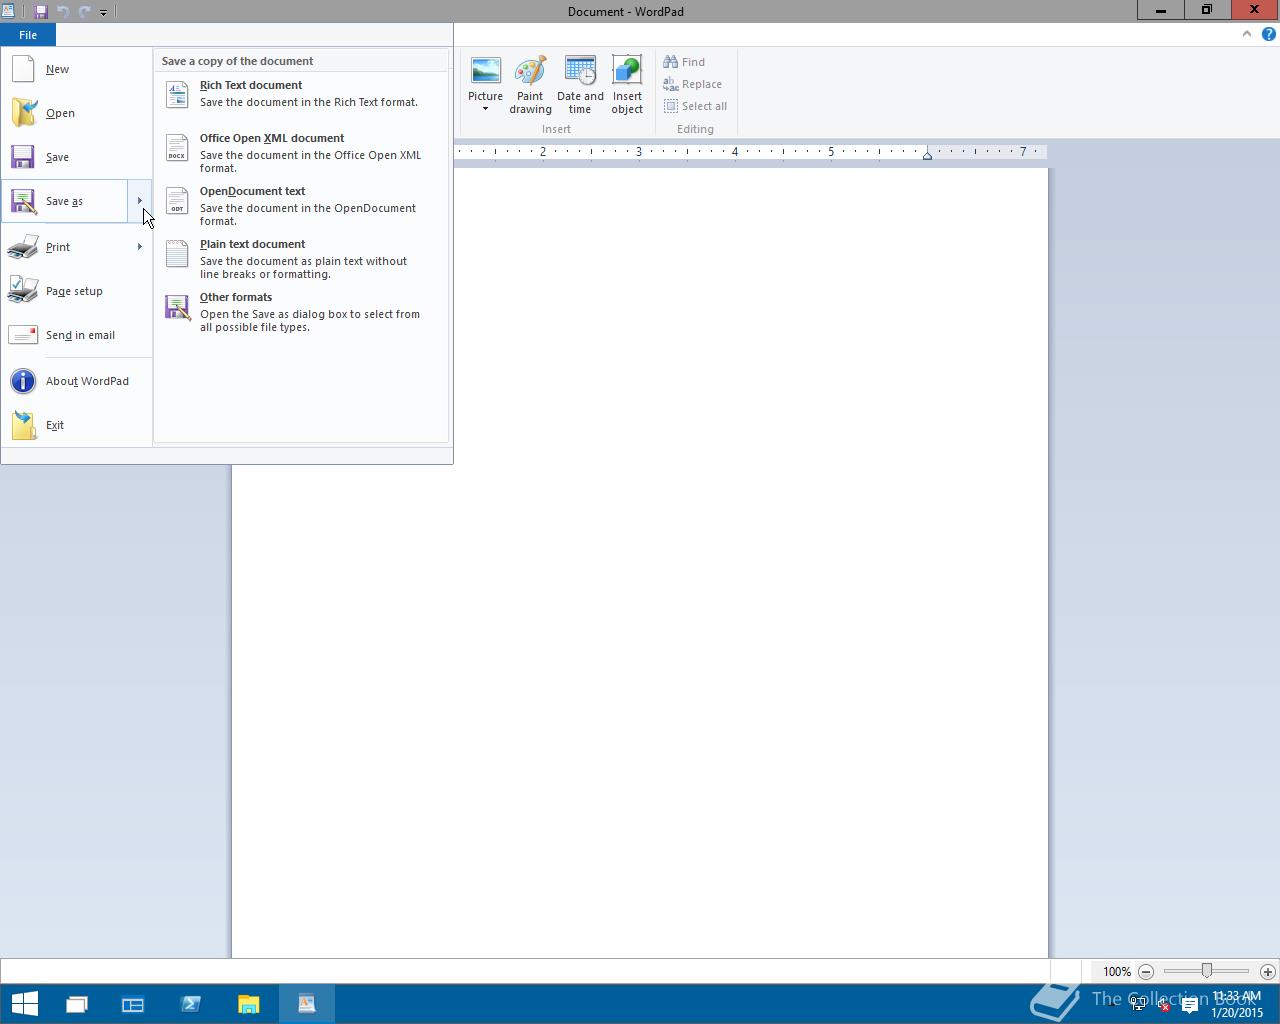Click the File tab button
The height and width of the screenshot is (1024, 1280).
tap(28, 35)
